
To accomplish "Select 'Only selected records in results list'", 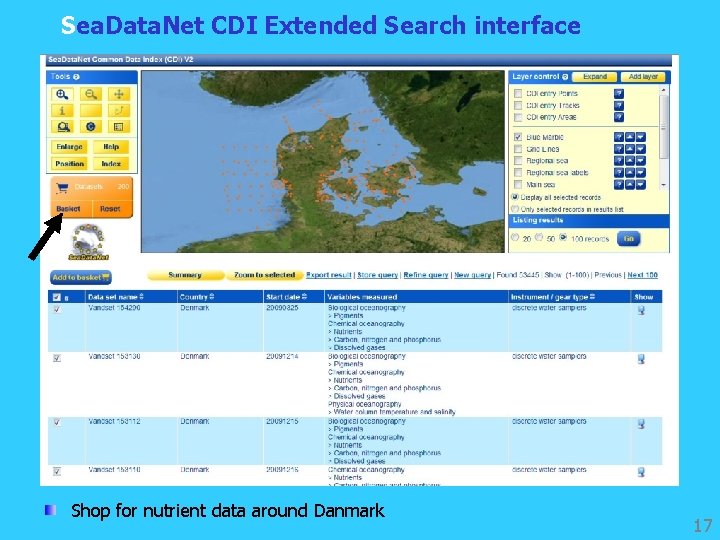I will tap(515, 209).
